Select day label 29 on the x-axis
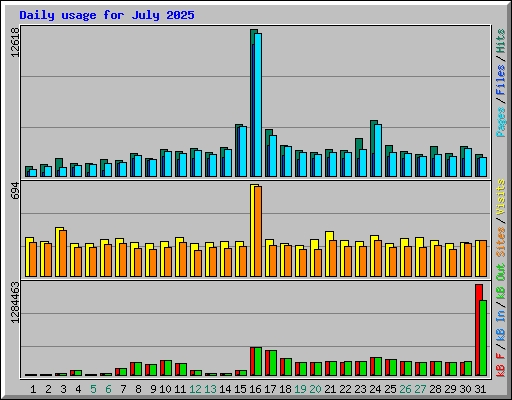The width and height of the screenshot is (512, 400). coord(450,389)
